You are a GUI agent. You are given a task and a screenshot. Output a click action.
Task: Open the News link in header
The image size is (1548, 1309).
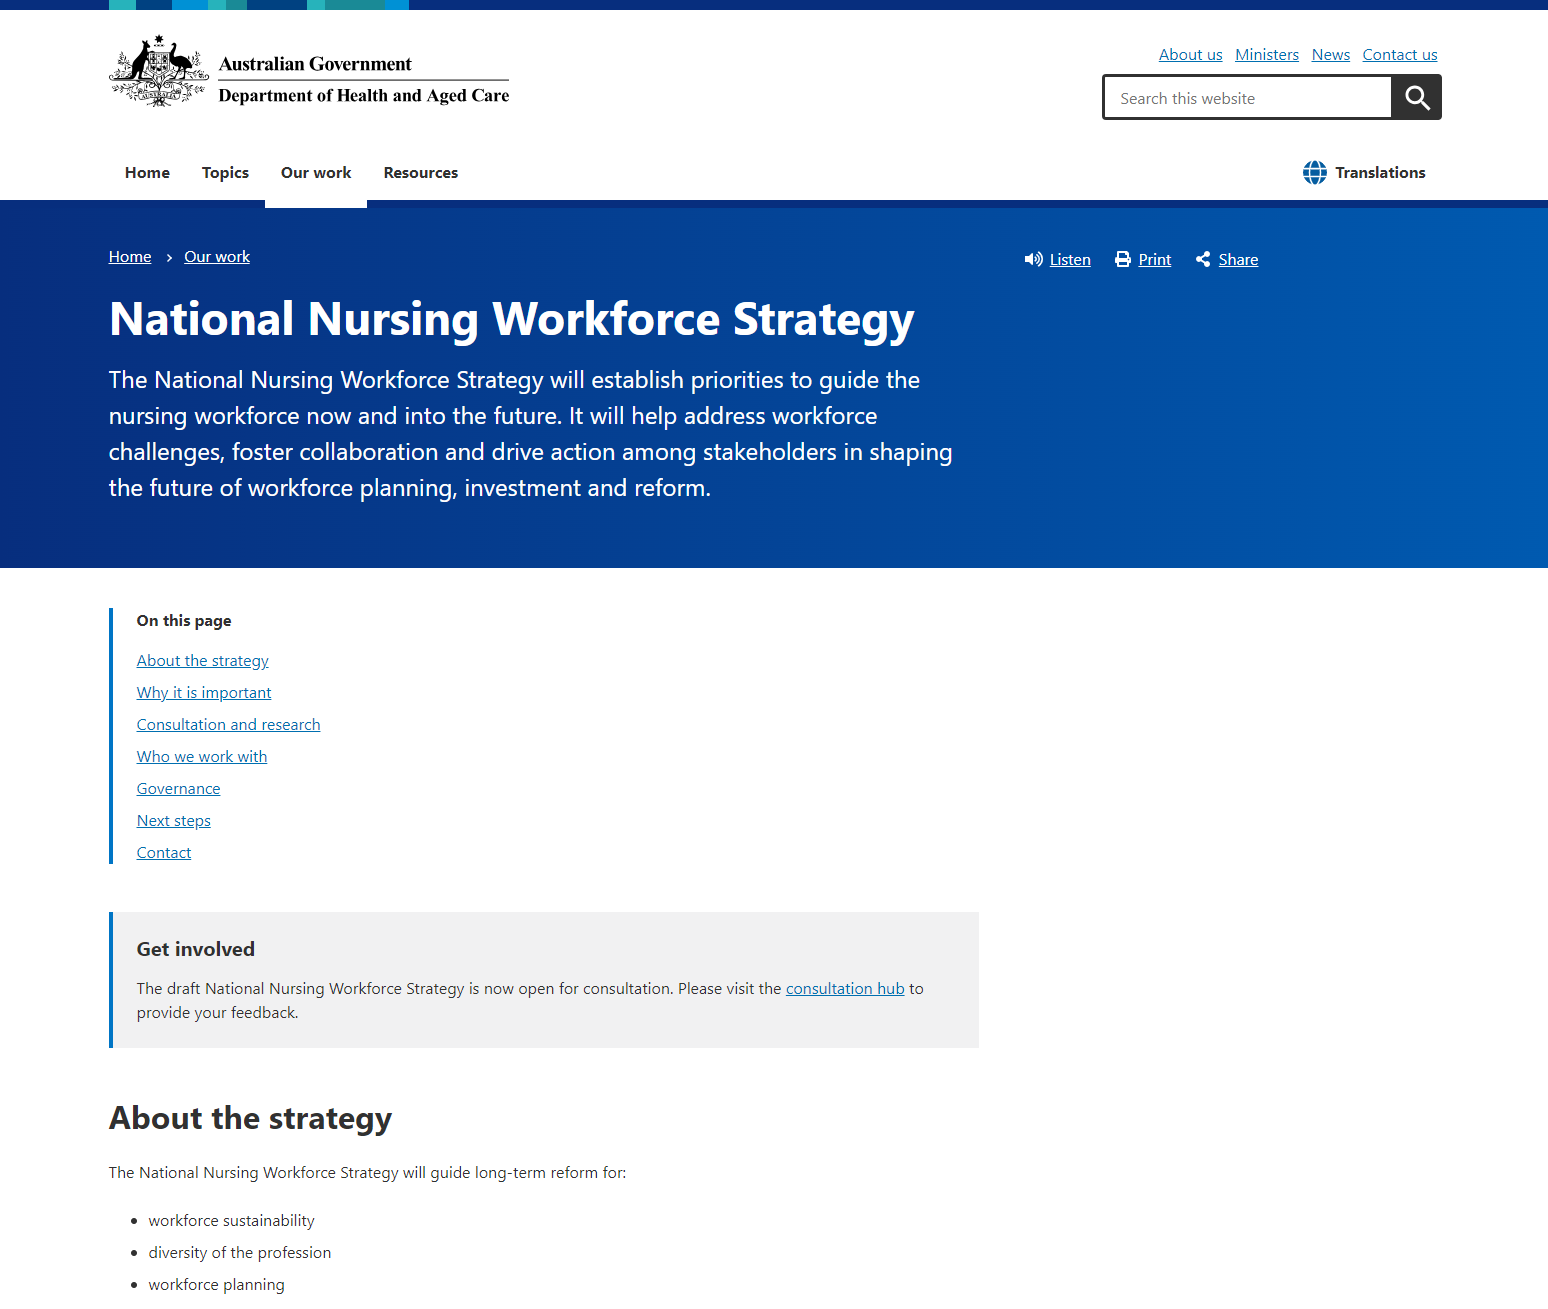pyautogui.click(x=1330, y=54)
